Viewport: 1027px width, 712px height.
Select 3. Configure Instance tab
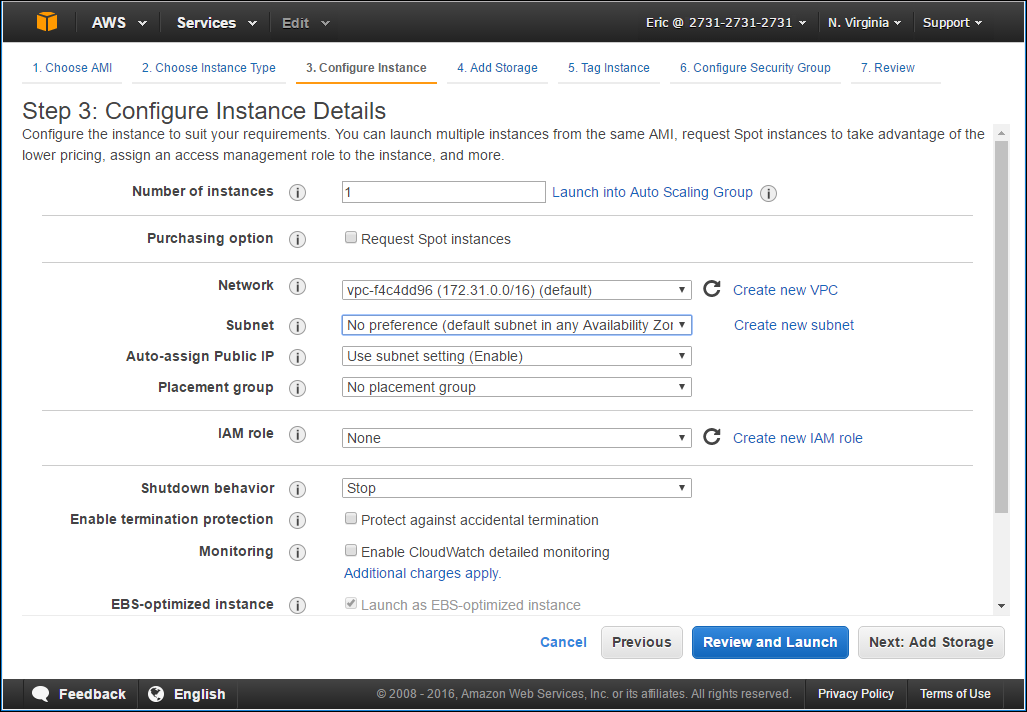[366, 68]
